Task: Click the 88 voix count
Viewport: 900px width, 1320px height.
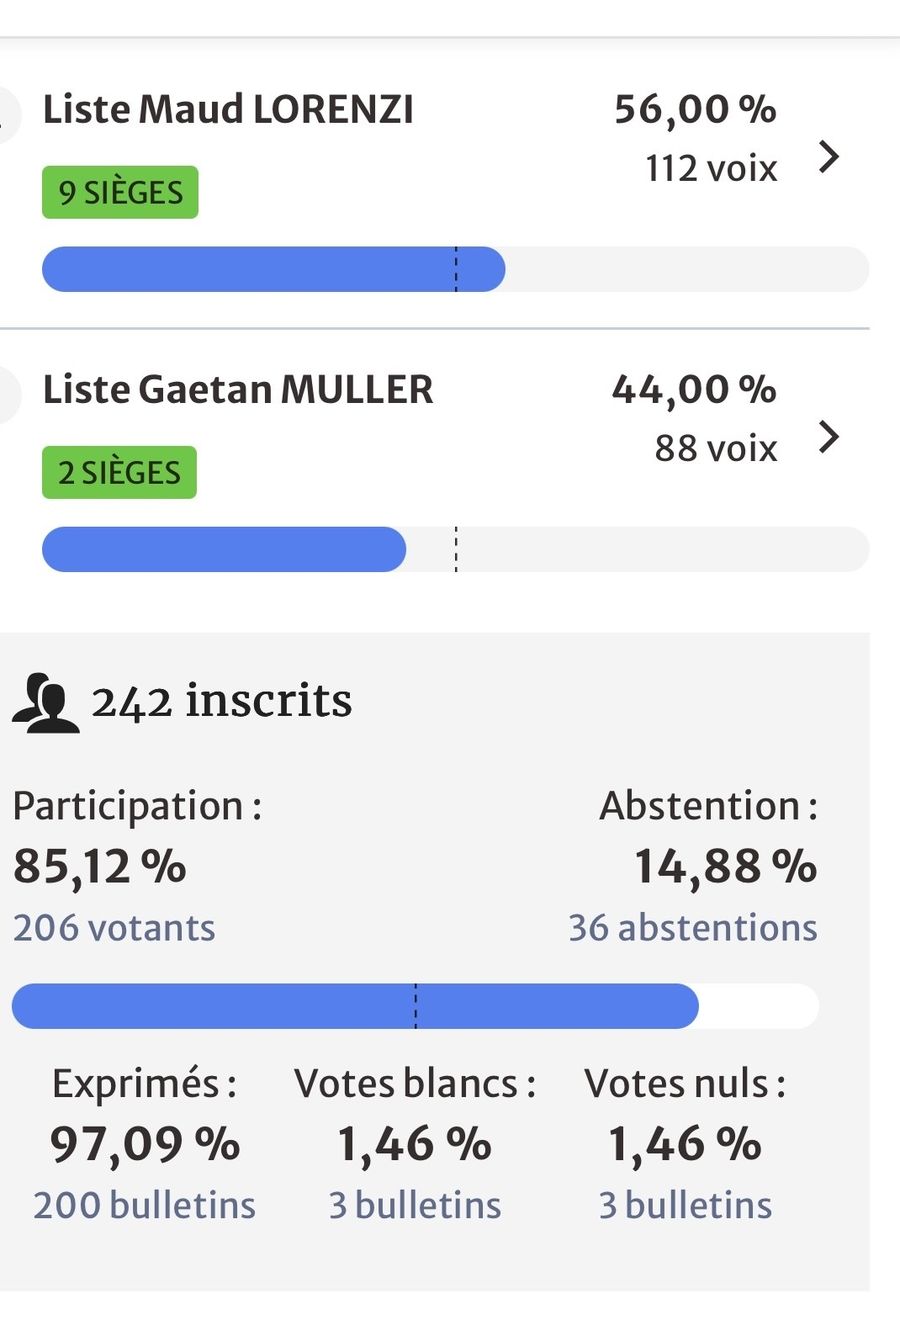Action: (716, 448)
